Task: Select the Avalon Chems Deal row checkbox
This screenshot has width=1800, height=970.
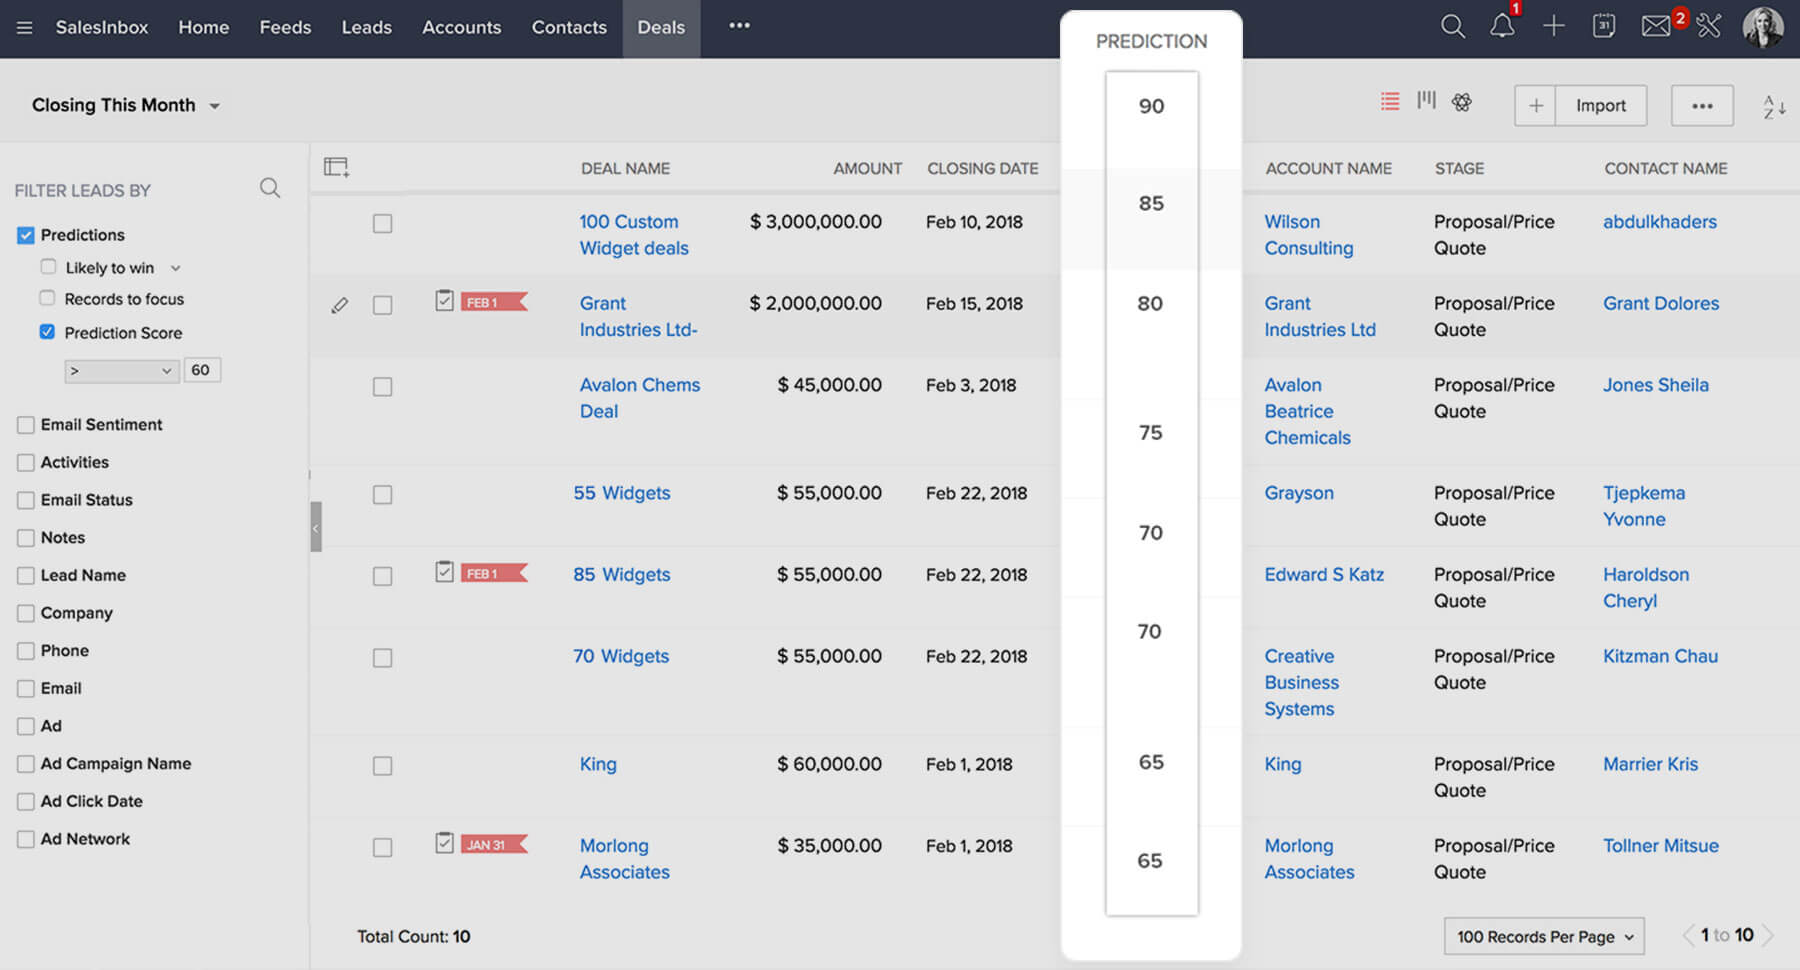Action: [382, 387]
